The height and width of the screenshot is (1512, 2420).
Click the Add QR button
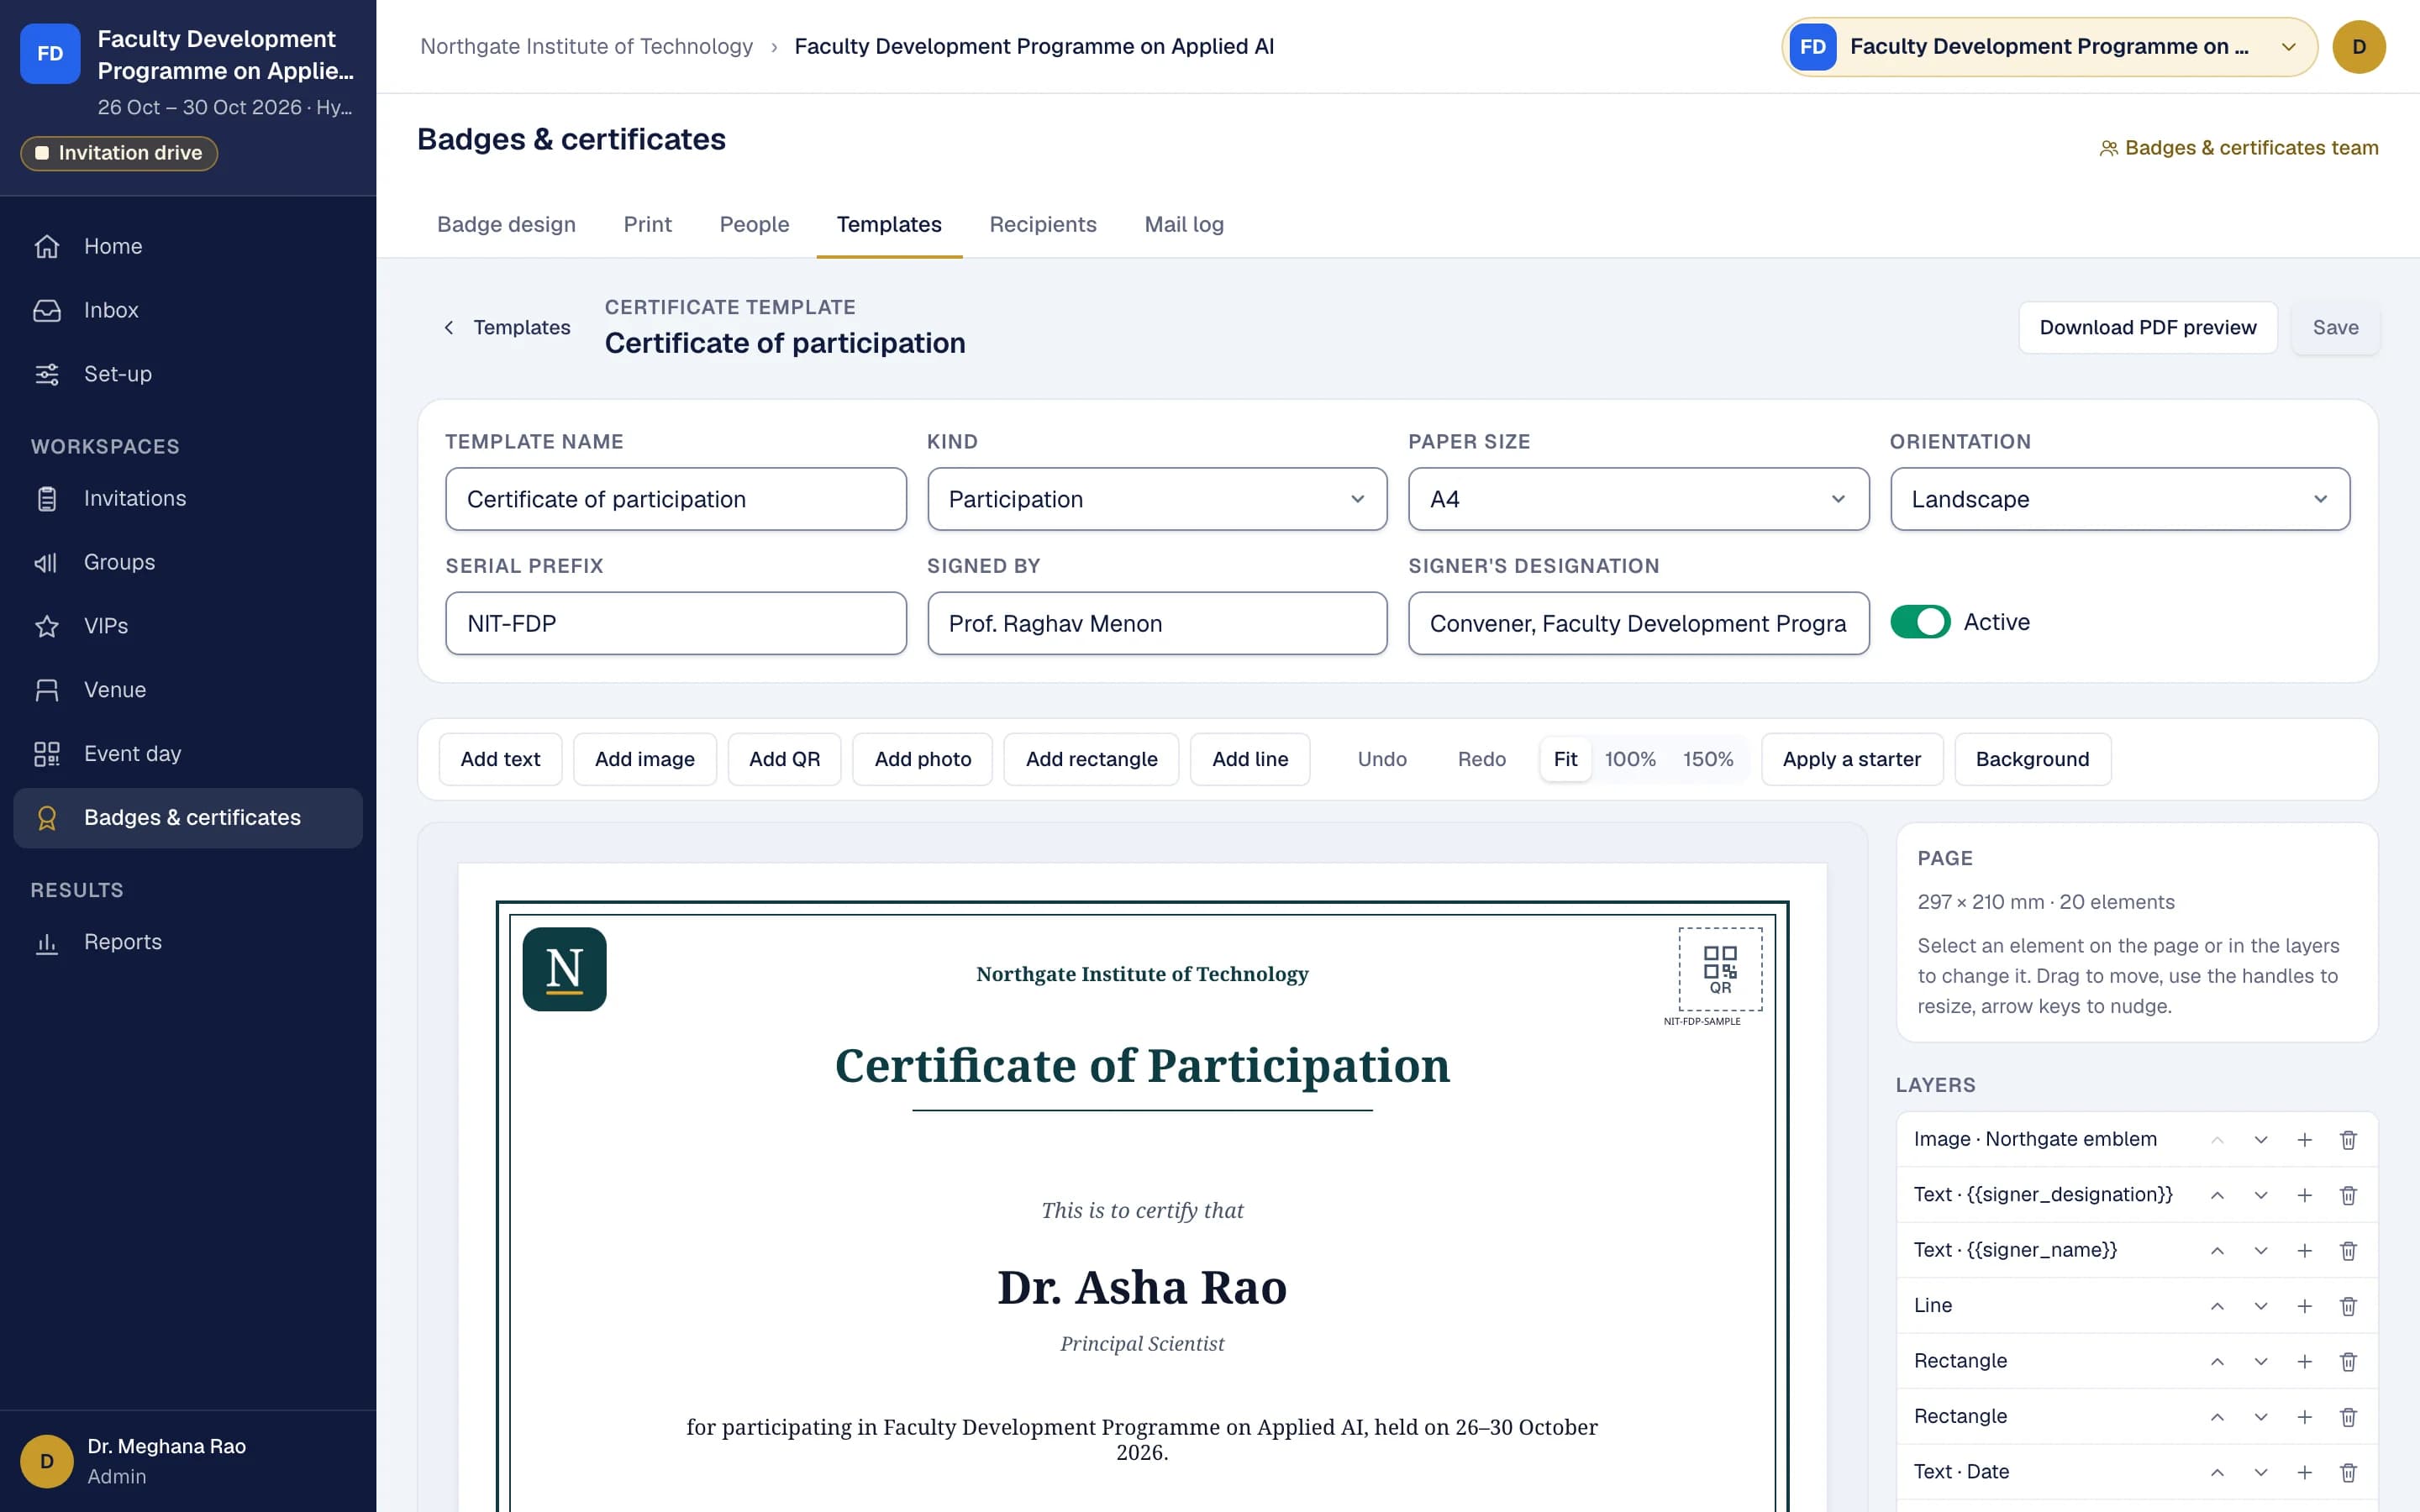[784, 759]
